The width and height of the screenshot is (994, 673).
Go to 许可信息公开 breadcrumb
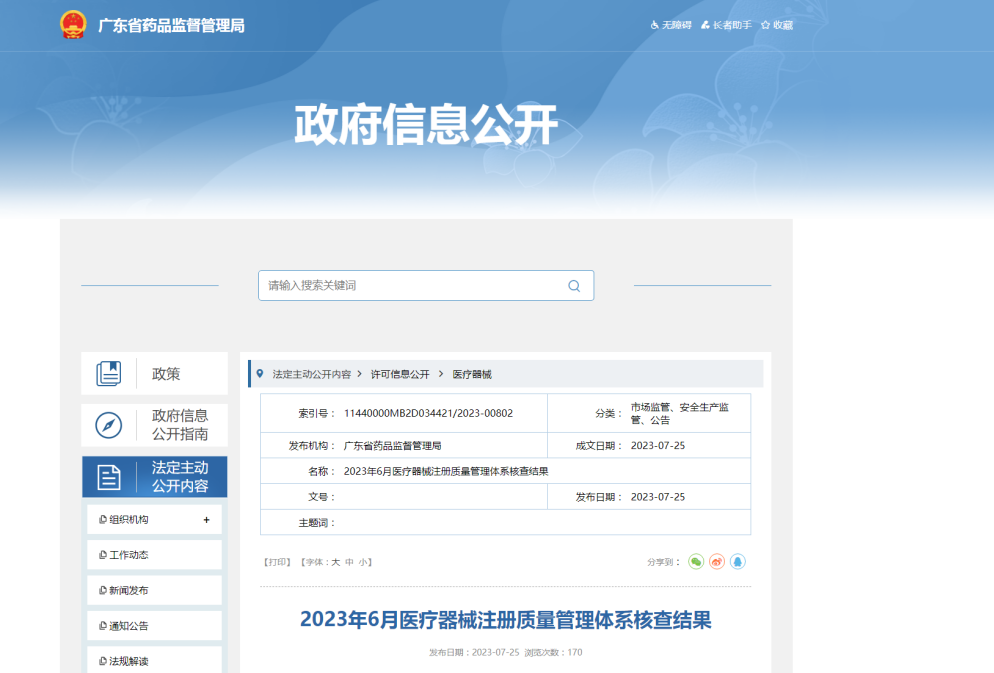[400, 375]
